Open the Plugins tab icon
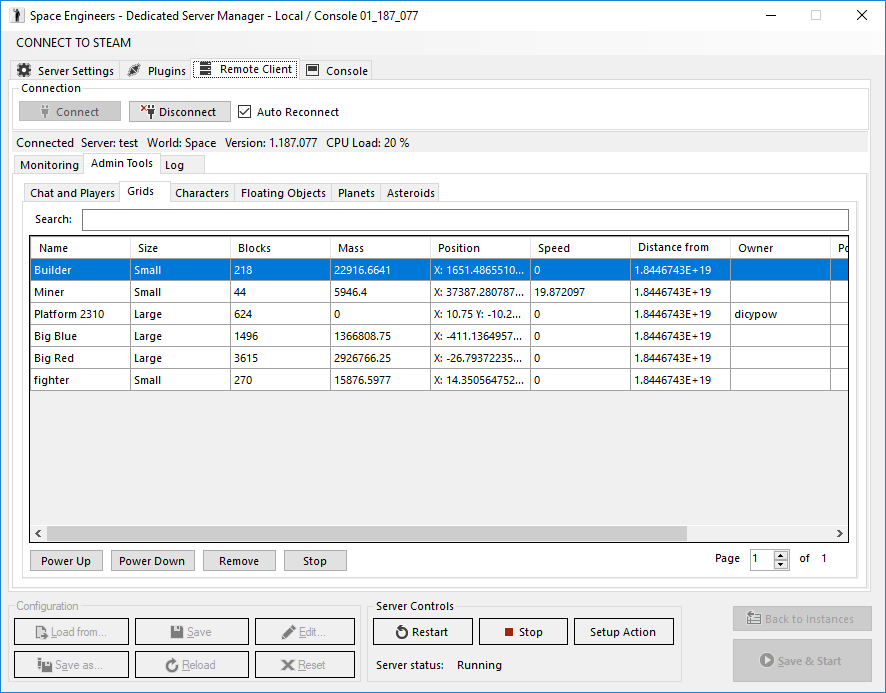The width and height of the screenshot is (886, 693). (134, 70)
